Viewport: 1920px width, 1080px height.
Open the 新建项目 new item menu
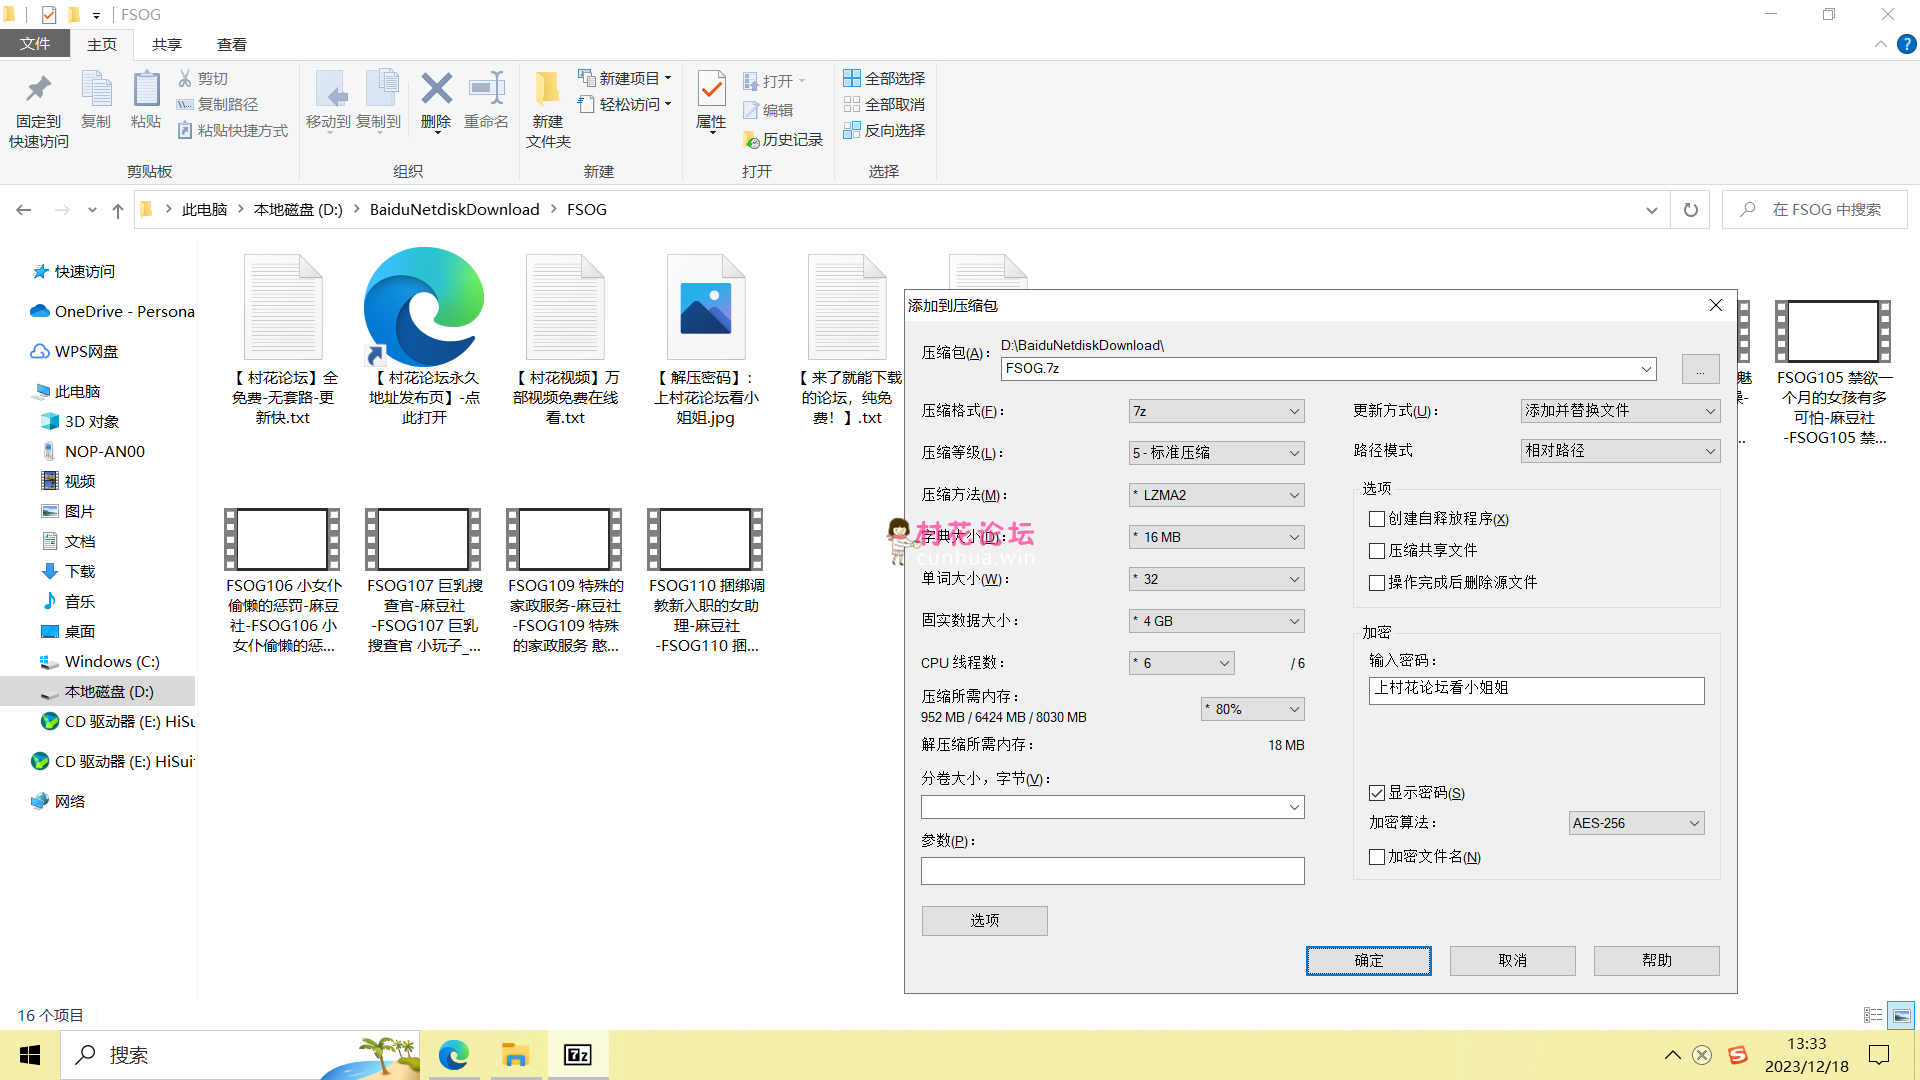[625, 78]
